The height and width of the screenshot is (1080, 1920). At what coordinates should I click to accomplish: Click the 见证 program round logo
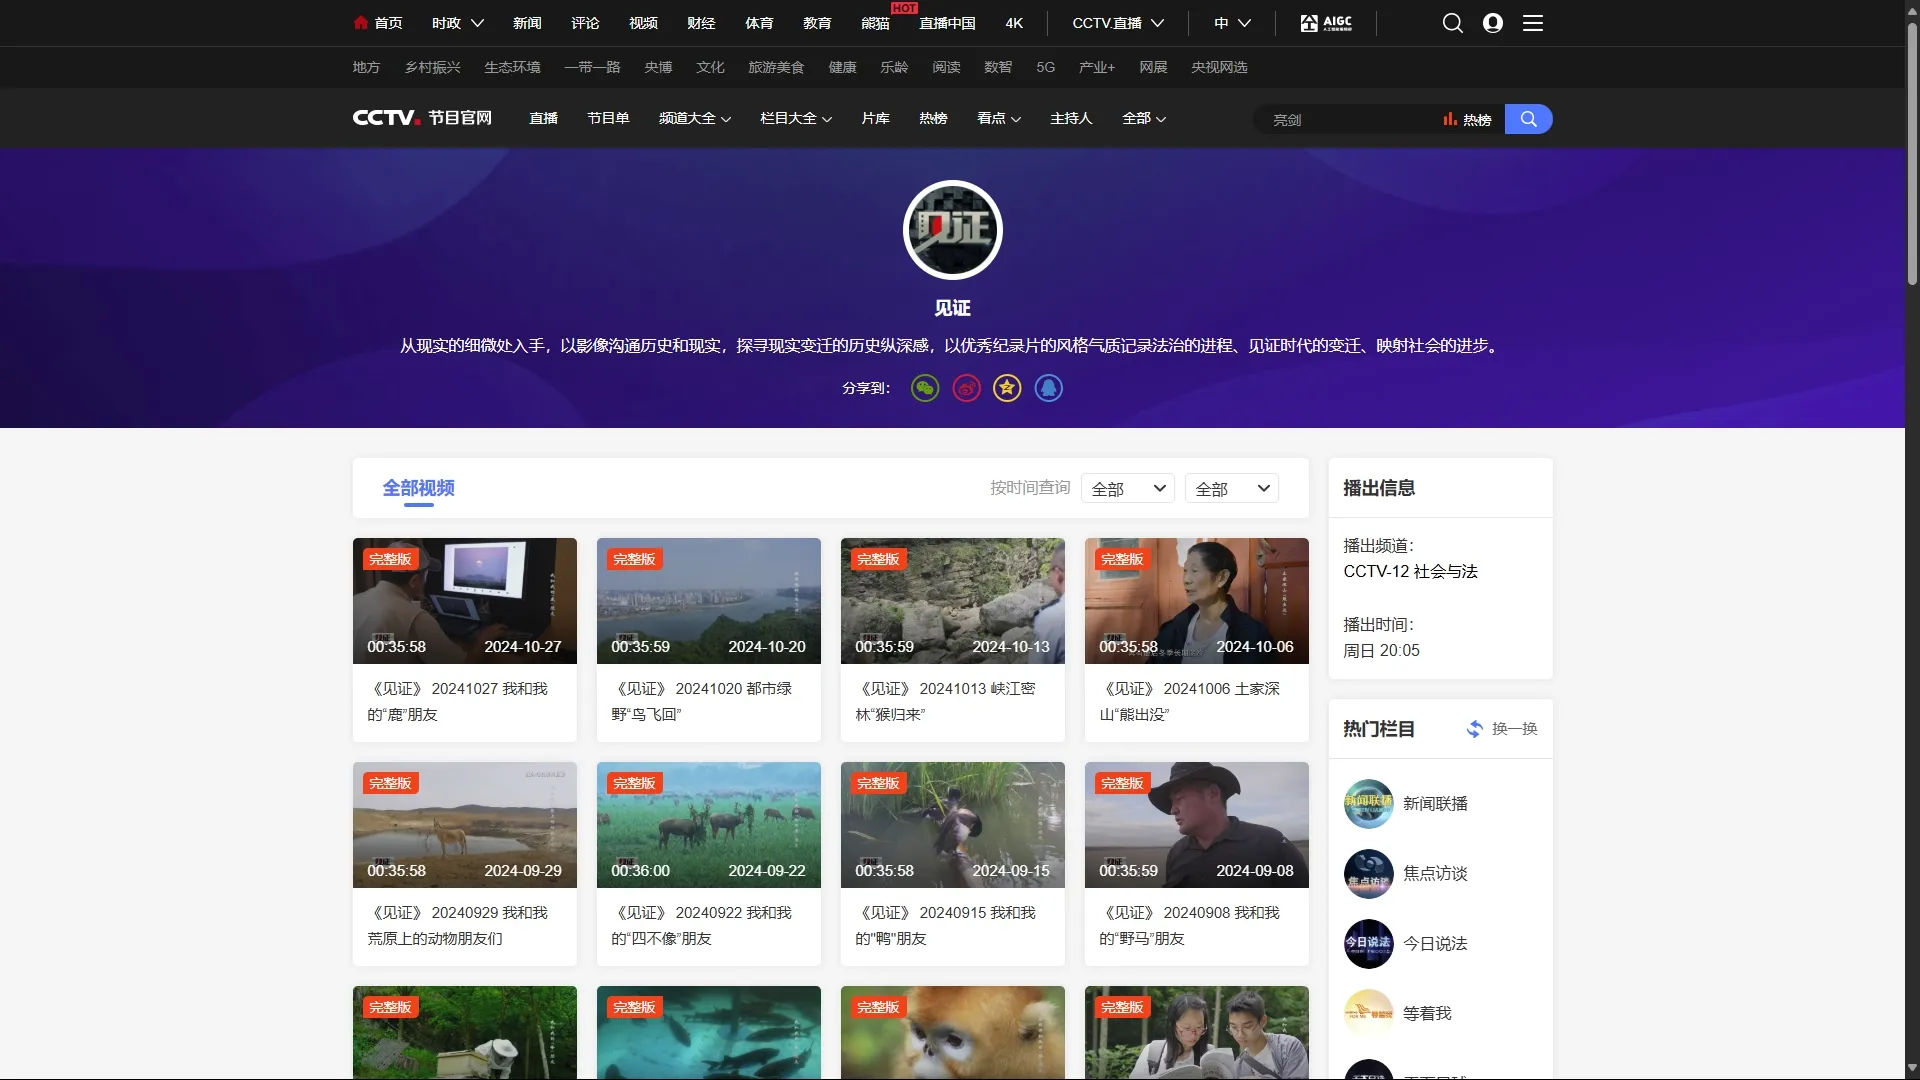pos(952,230)
